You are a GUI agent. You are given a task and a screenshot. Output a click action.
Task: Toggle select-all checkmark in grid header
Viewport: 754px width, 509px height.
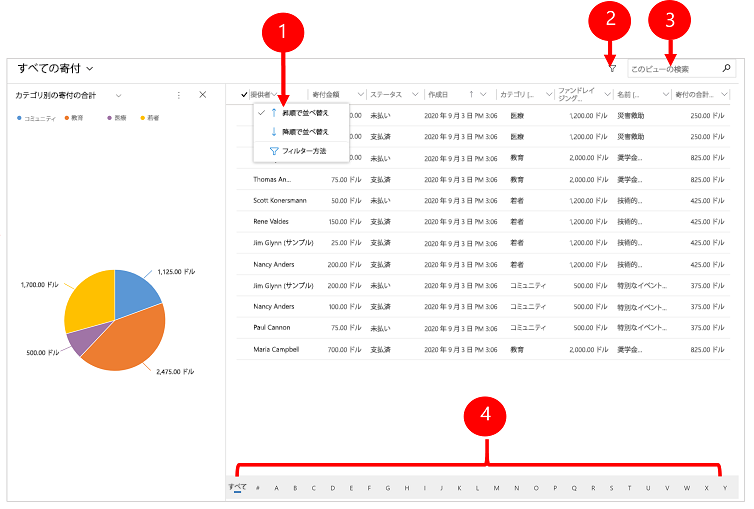244,95
